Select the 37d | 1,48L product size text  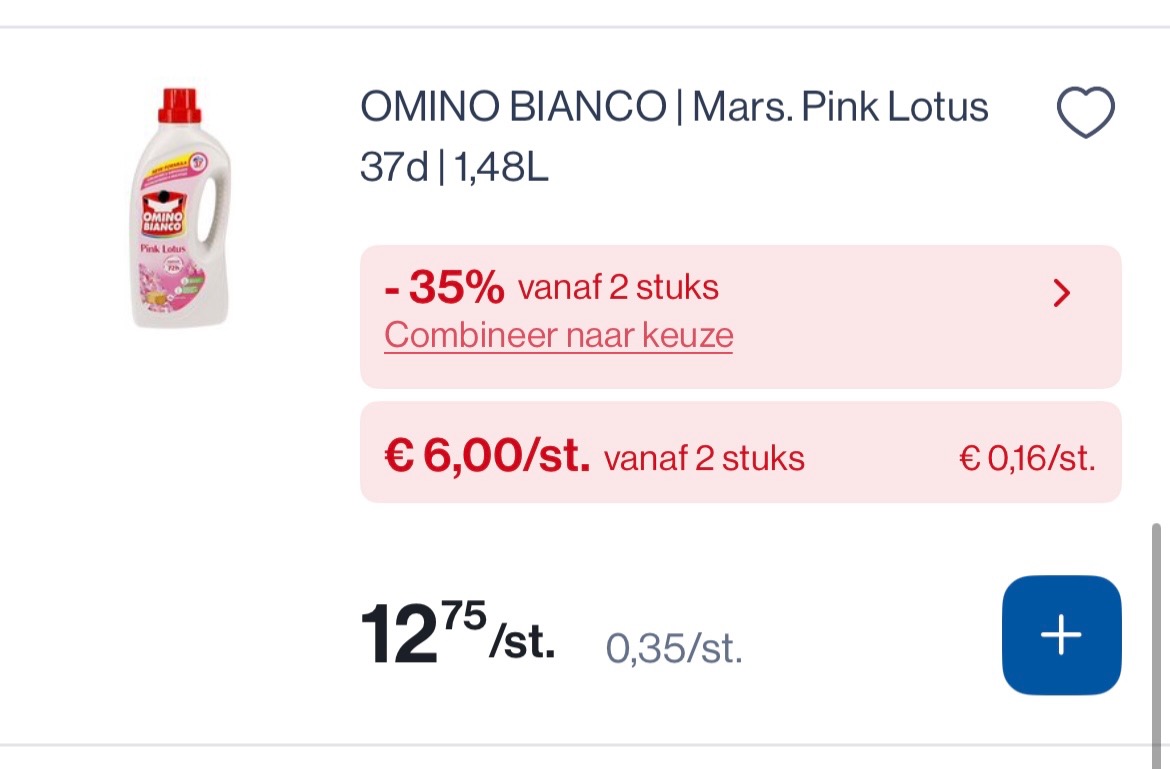coord(453,168)
